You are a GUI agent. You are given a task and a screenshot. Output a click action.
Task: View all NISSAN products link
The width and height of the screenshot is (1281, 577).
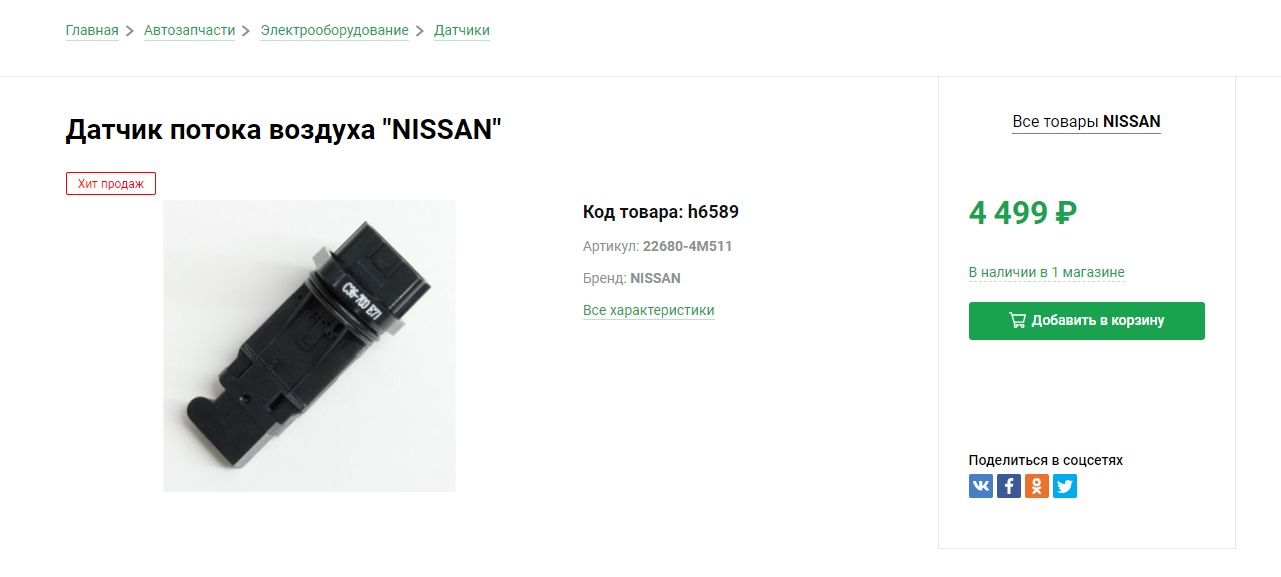pos(1086,122)
